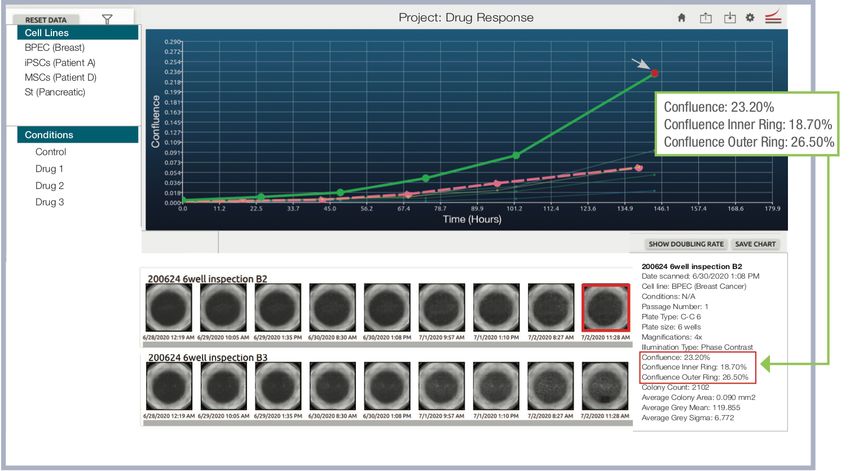The width and height of the screenshot is (850, 471).
Task: Open B3 thumbnail dated 7/2/2020 11:28 AM
Action: pyautogui.click(x=606, y=386)
